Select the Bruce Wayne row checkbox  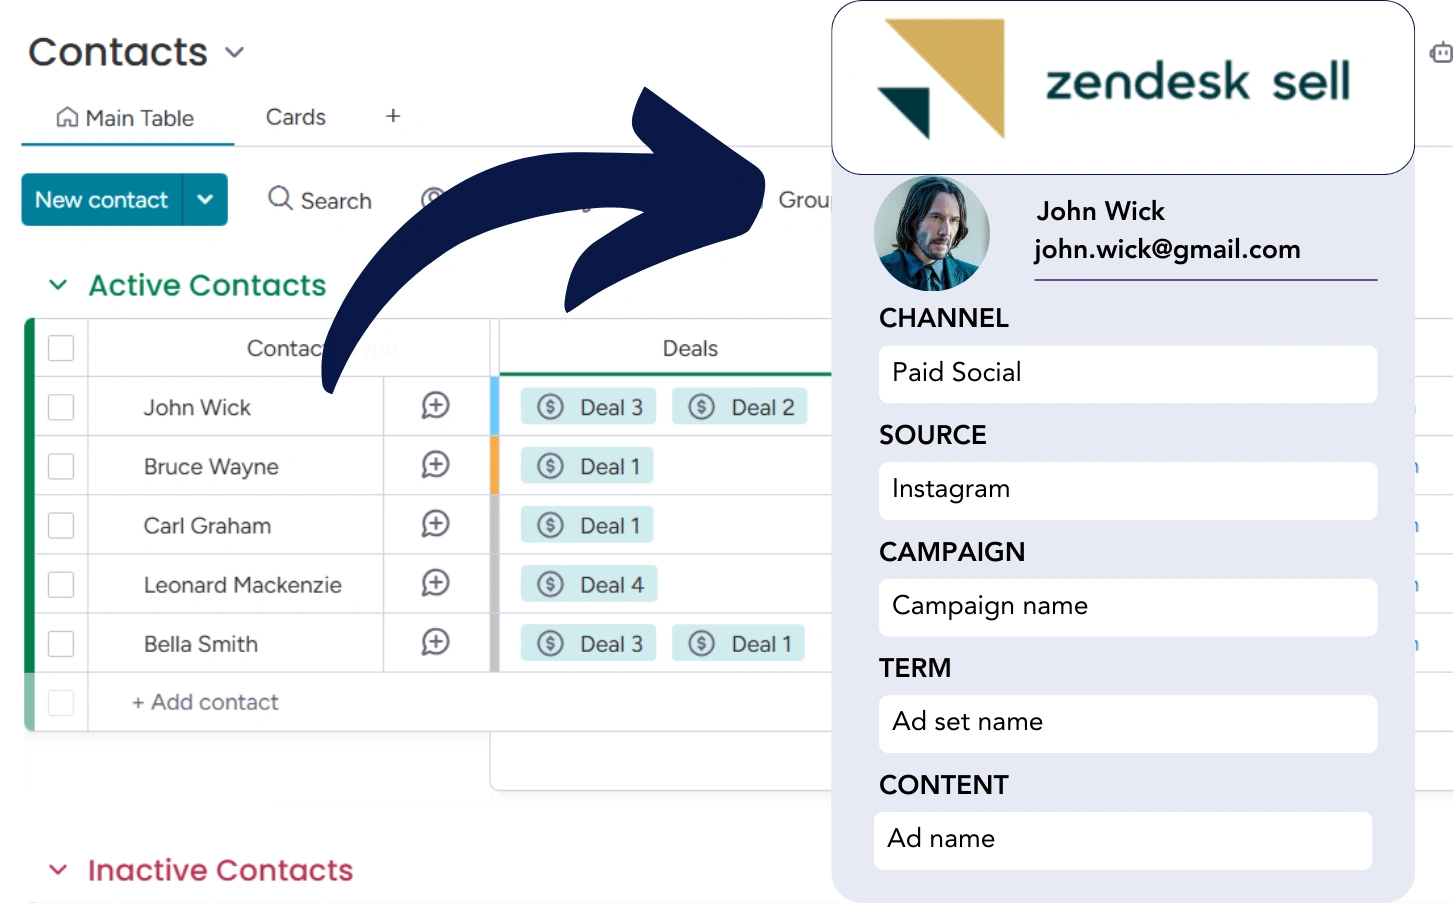(x=61, y=466)
